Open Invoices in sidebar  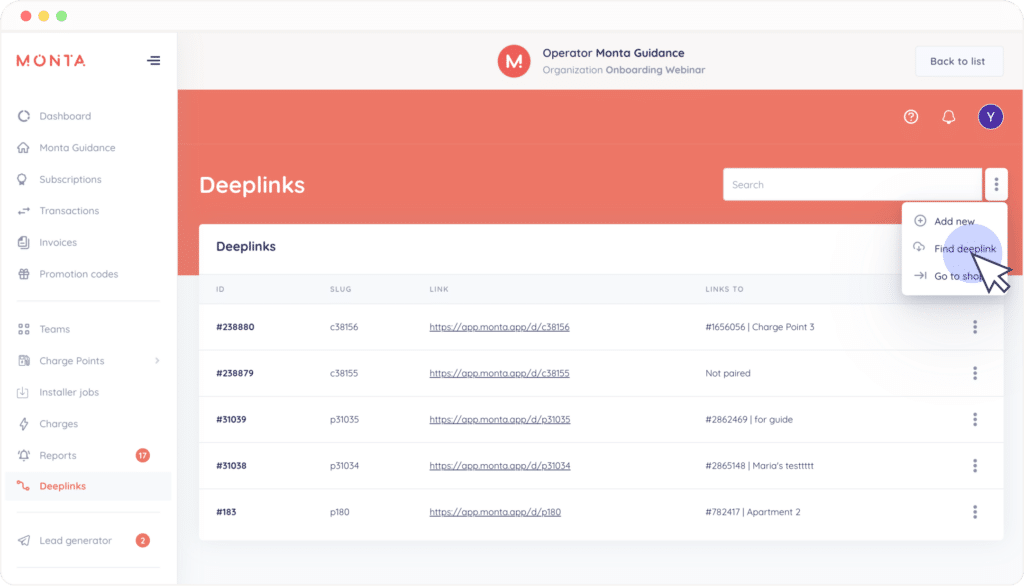click(58, 242)
